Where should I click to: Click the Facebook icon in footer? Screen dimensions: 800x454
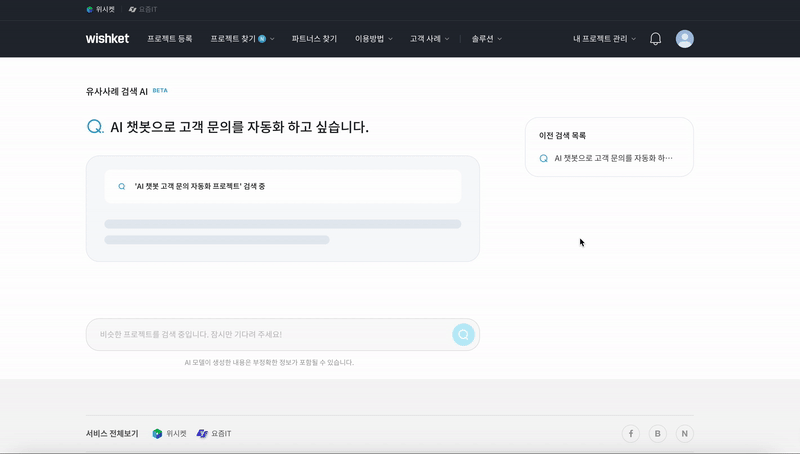(631, 433)
